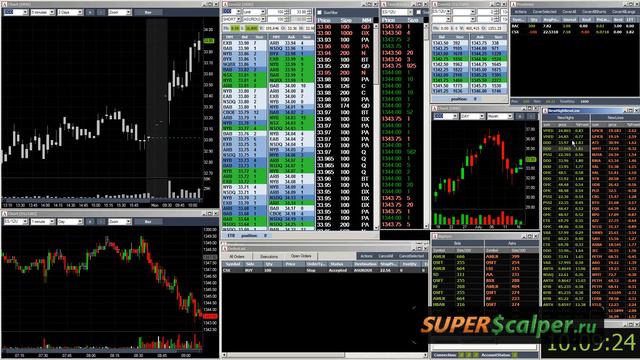Image resolution: width=640 pixels, height=360 pixels.
Task: Select BAC row in Positions table
Action: (575, 26)
